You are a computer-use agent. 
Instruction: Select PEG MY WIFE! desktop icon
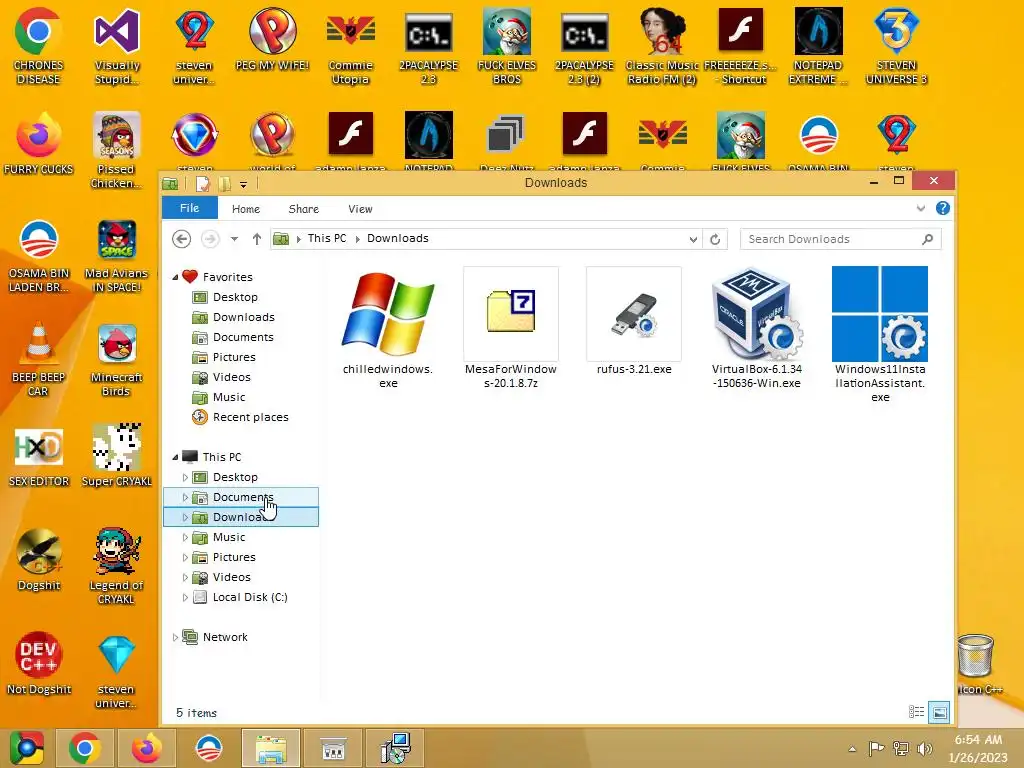272,39
